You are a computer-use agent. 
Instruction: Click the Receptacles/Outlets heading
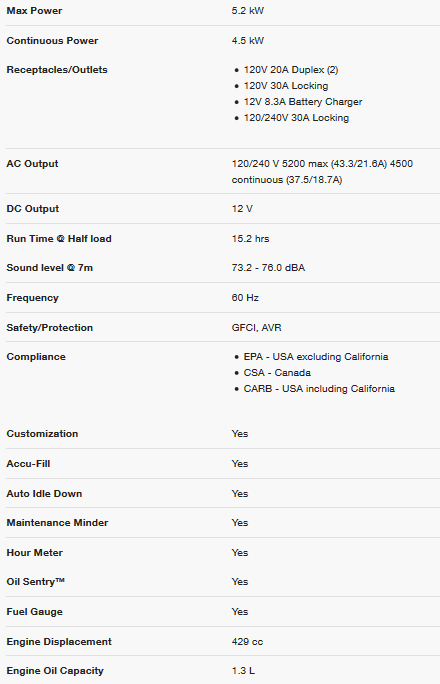coord(57,70)
